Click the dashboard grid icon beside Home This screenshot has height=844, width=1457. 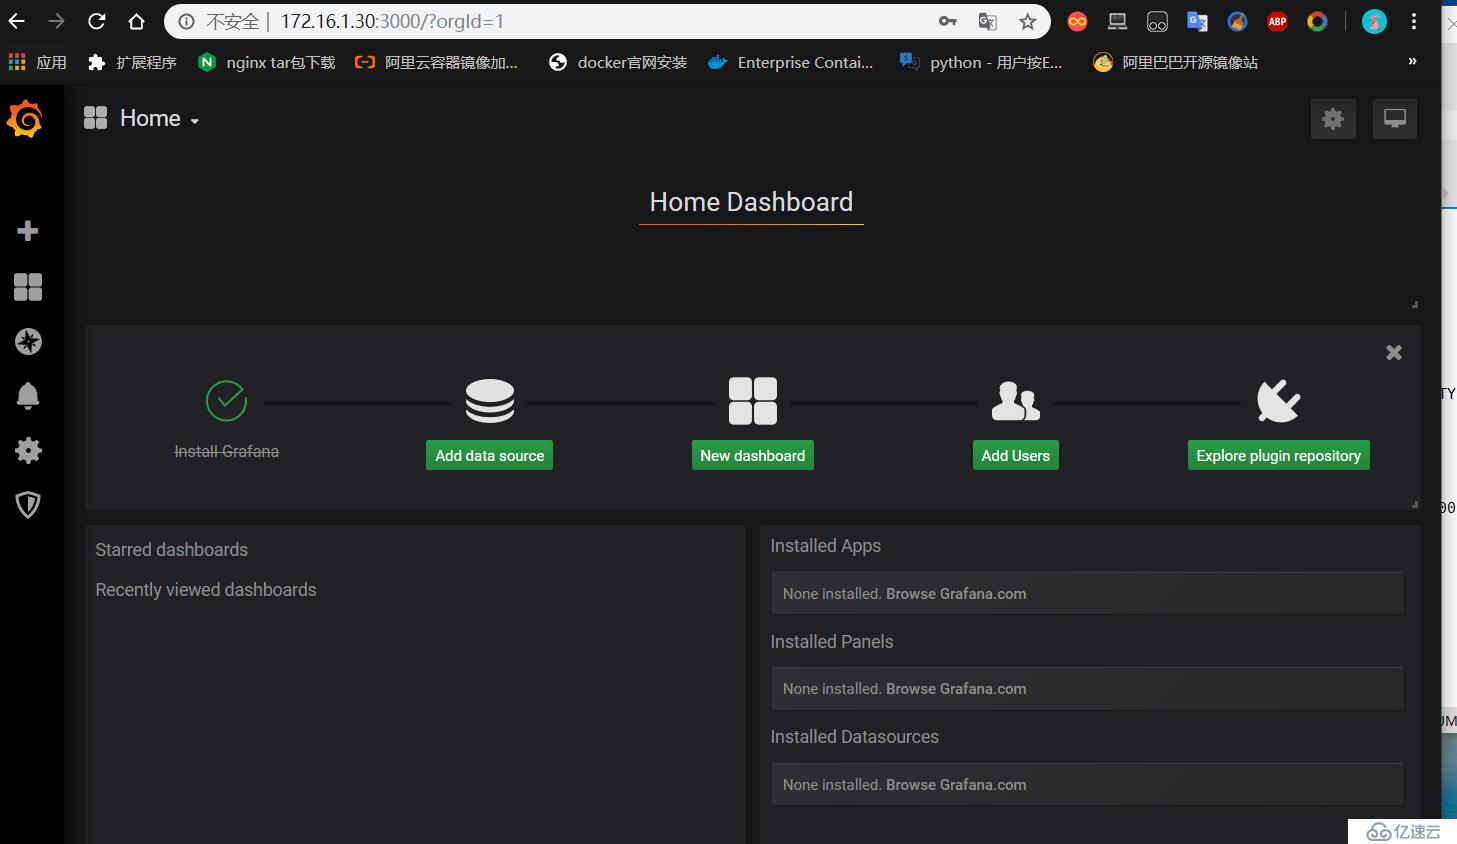(96, 118)
